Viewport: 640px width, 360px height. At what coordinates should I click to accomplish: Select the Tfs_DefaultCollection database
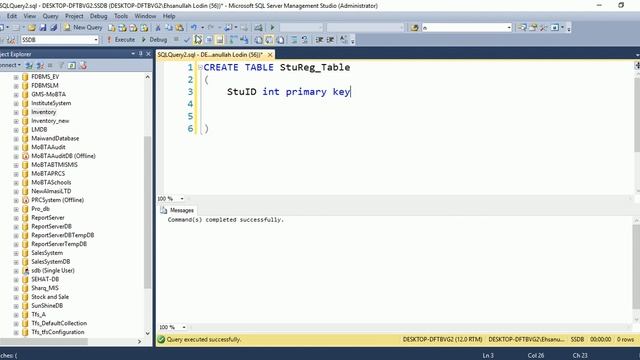point(59,323)
